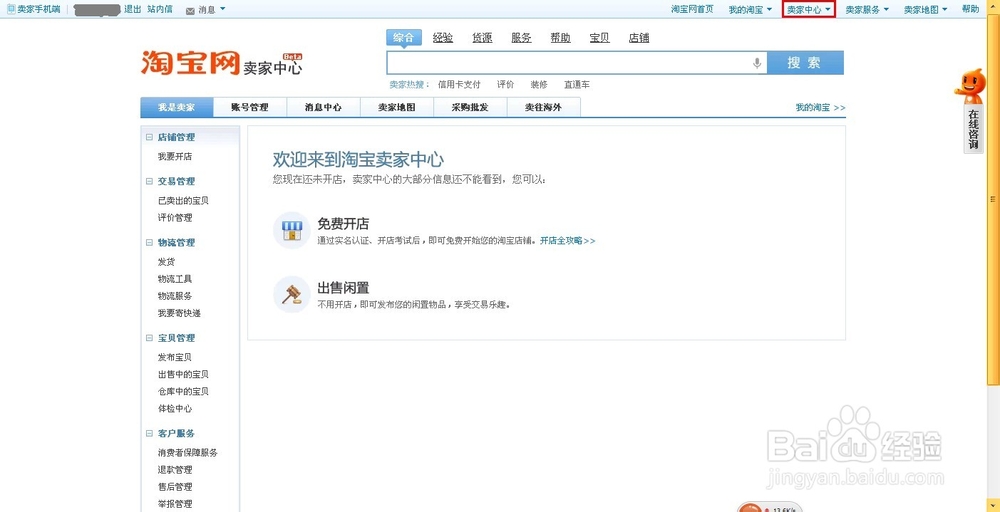This screenshot has height=512, width=1000.
Task: Click the 出售闲置 auction hammer icon
Action: coord(291,295)
